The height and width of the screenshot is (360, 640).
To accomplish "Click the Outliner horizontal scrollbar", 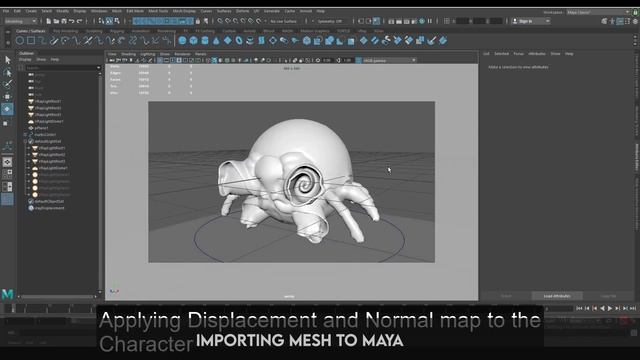I will tap(56, 297).
